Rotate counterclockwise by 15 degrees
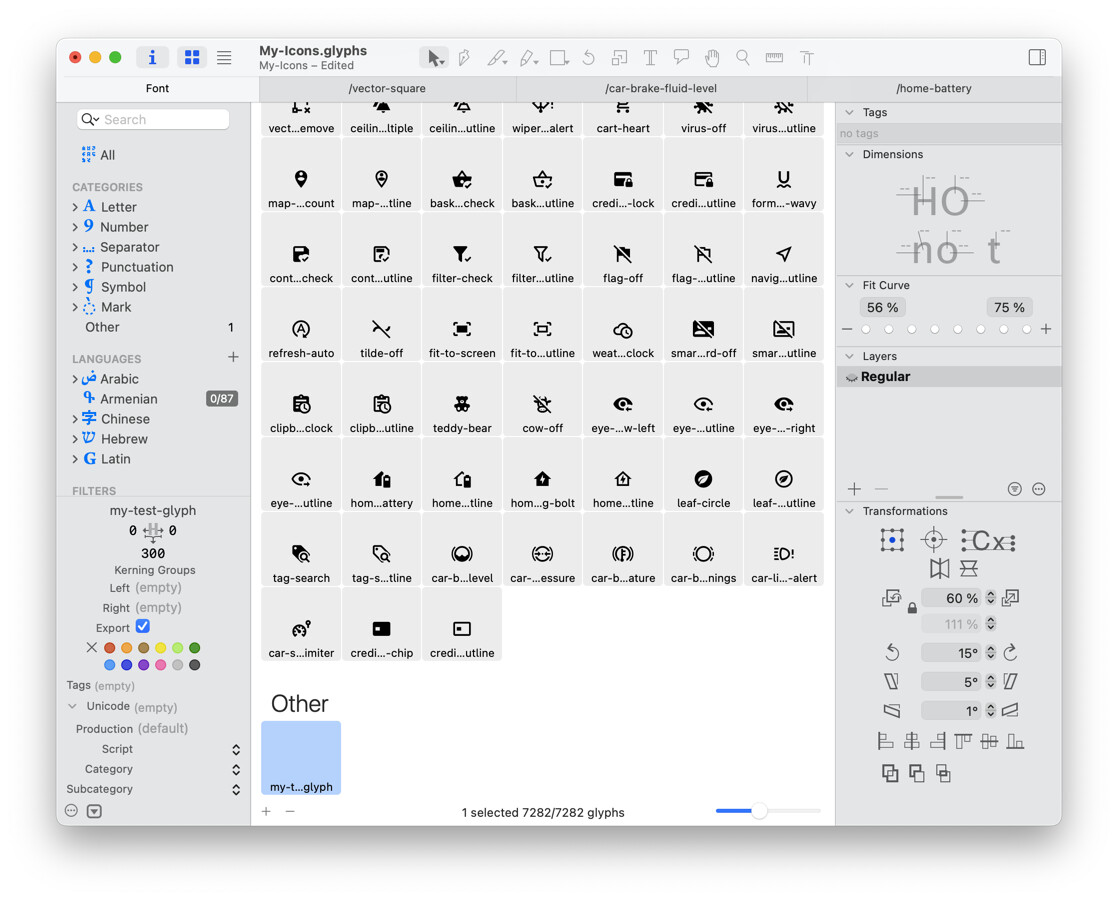Image resolution: width=1118 pixels, height=900 pixels. [x=892, y=653]
